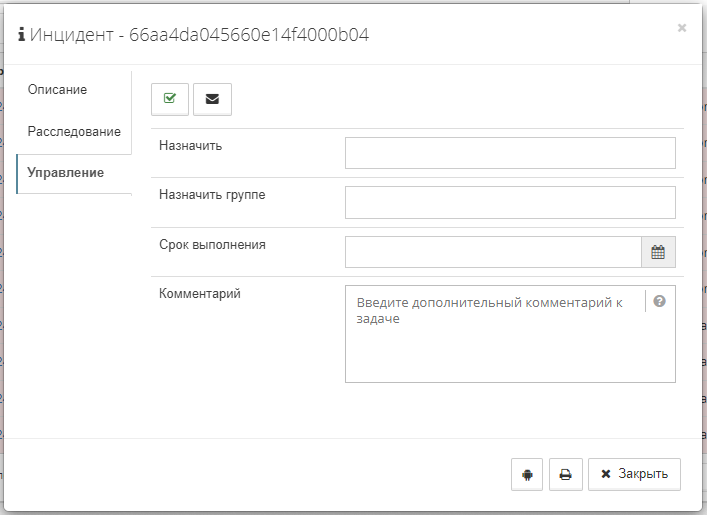The width and height of the screenshot is (707, 515).
Task: Print the incident using printer icon
Action: (565, 475)
